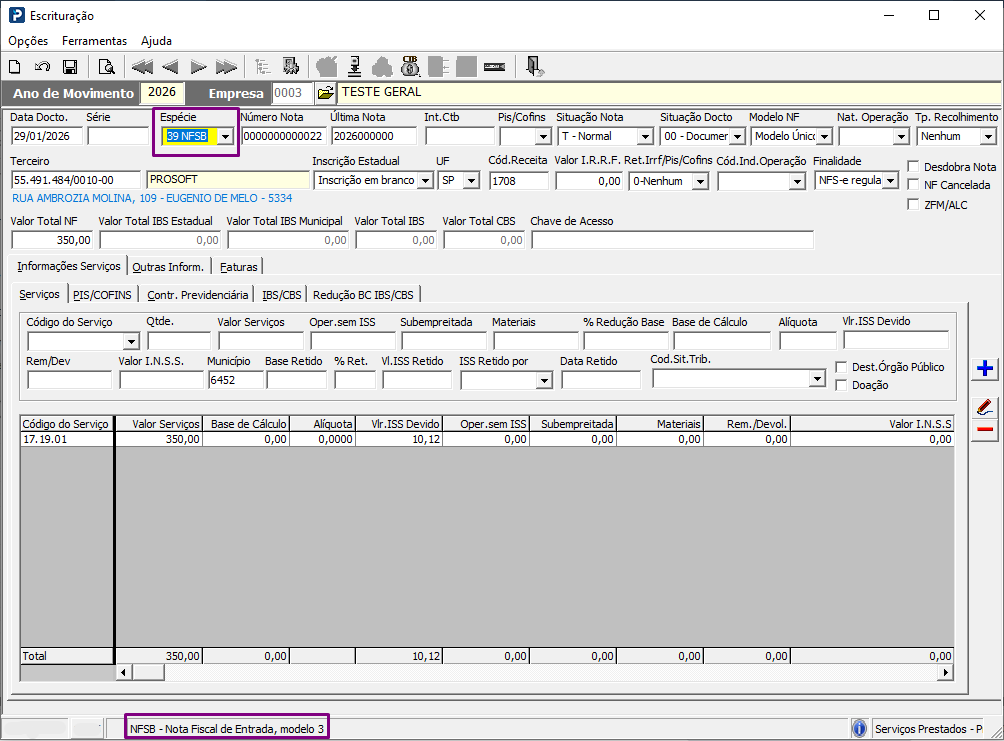Click the exit door icon in toolbar
Viewport: 1004px width, 741px height.
(534, 67)
